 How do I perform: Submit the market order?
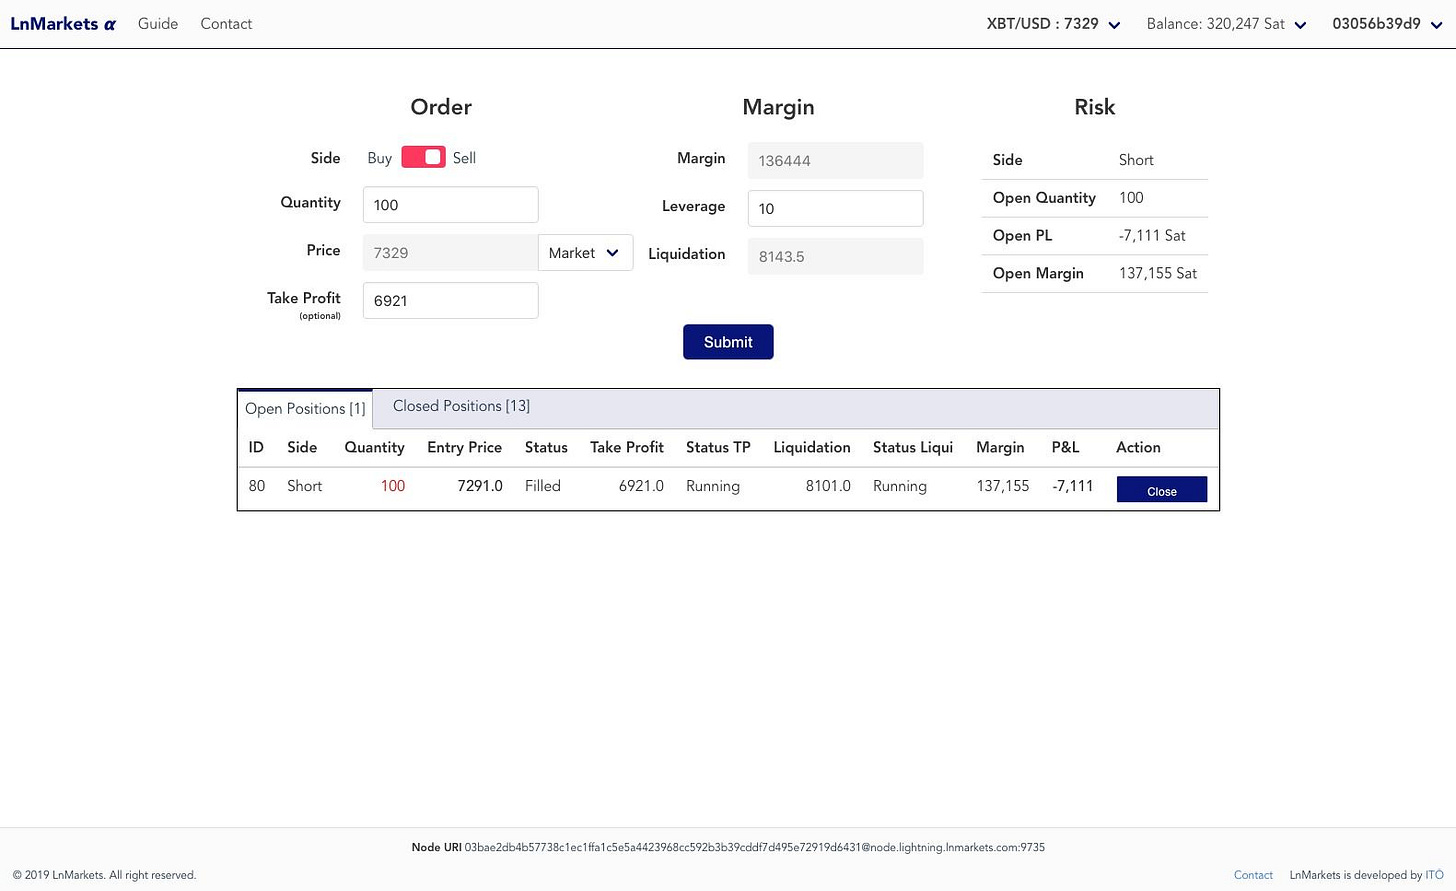click(x=728, y=341)
